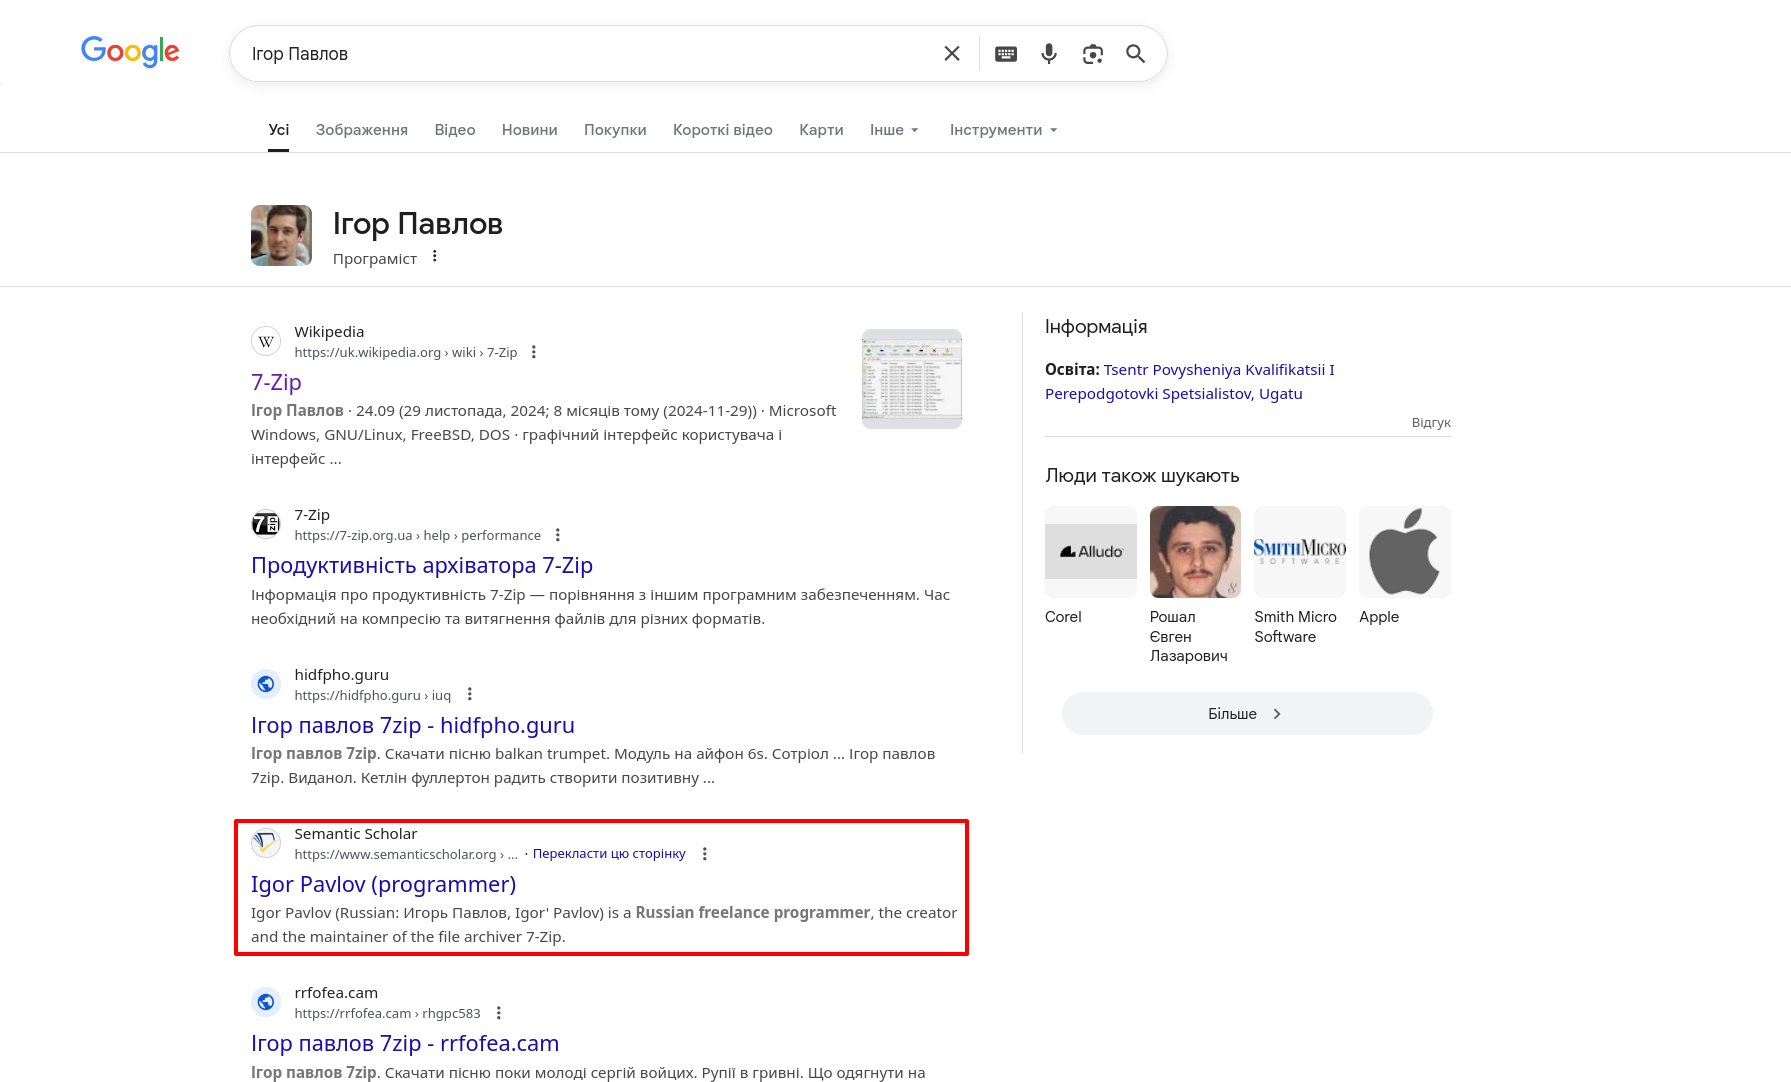The width and height of the screenshot is (1791, 1082).
Task: Open Google Lens image search
Action: 1093,54
